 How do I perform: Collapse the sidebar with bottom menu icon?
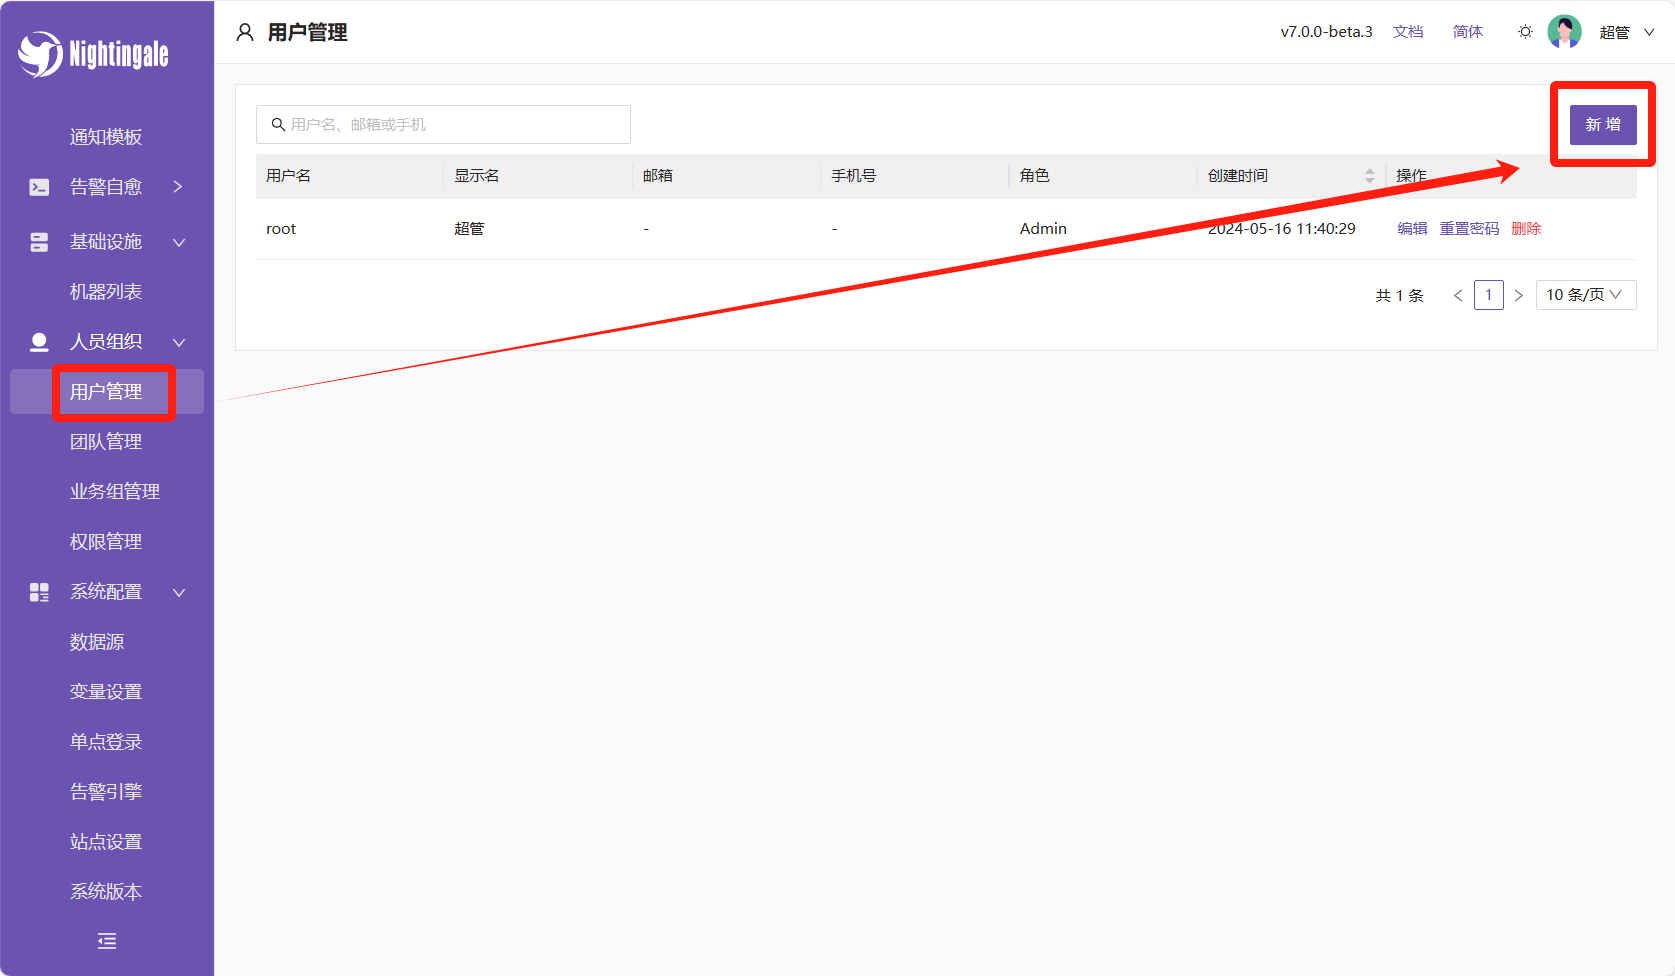107,941
